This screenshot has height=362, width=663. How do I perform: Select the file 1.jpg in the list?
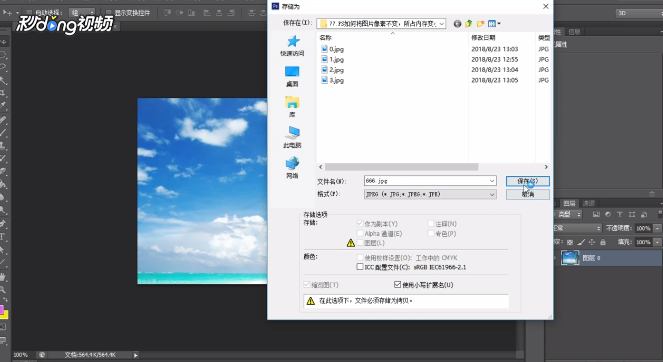click(332, 60)
